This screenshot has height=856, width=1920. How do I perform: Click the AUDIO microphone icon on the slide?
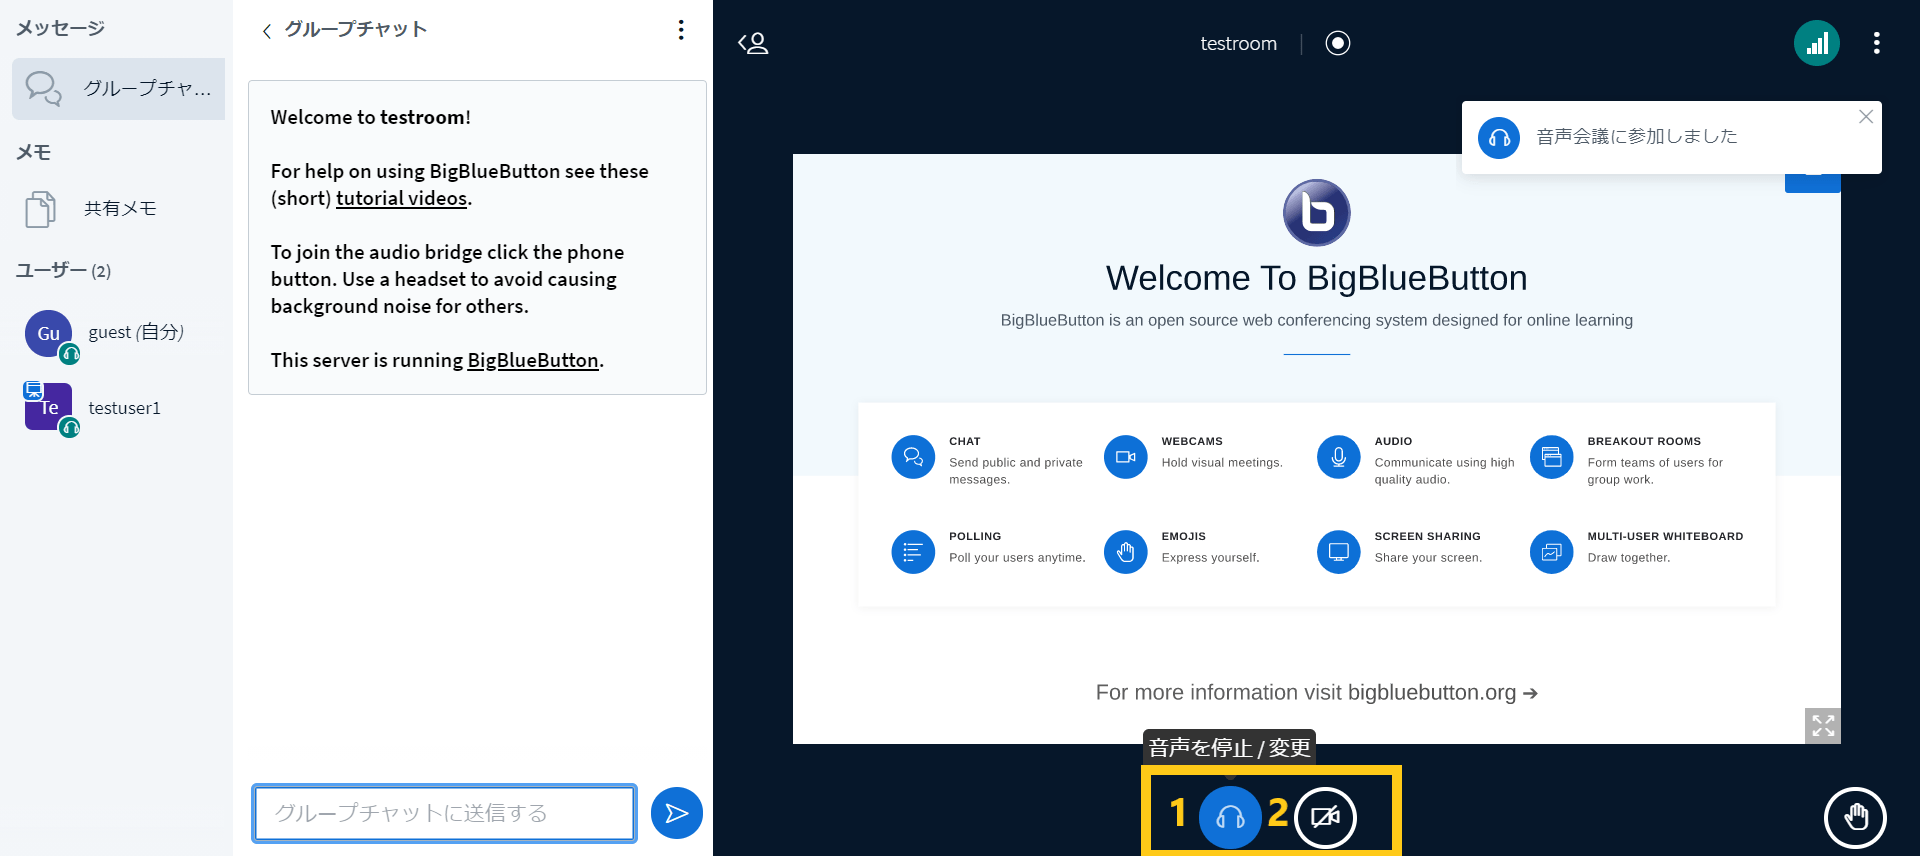point(1338,457)
